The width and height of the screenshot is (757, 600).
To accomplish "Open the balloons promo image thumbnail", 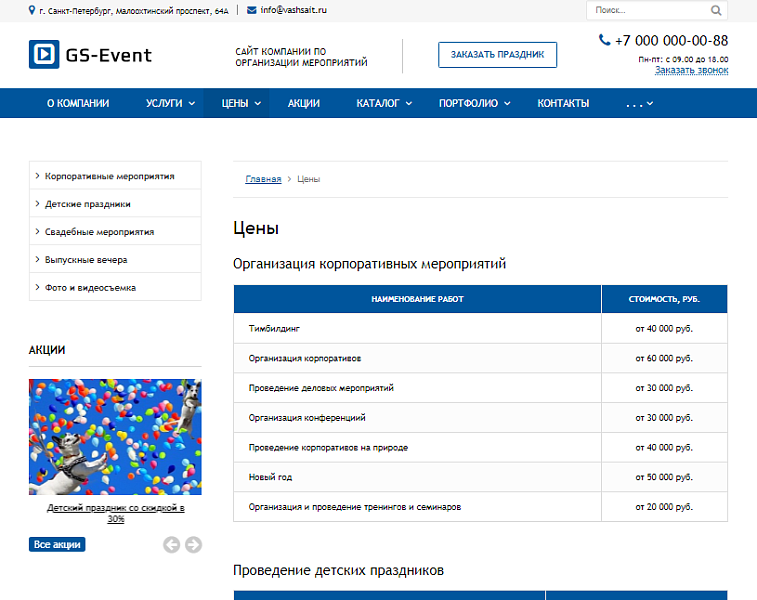I will point(115,437).
